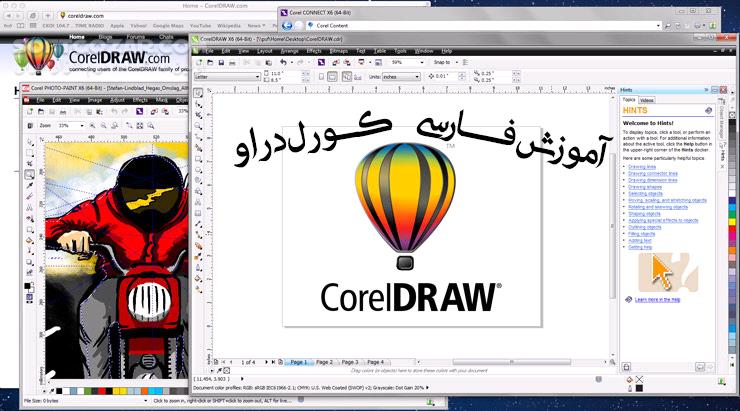The height and width of the screenshot is (411, 740).
Task: Click the page width 11.0 input field
Action: [x=285, y=73]
